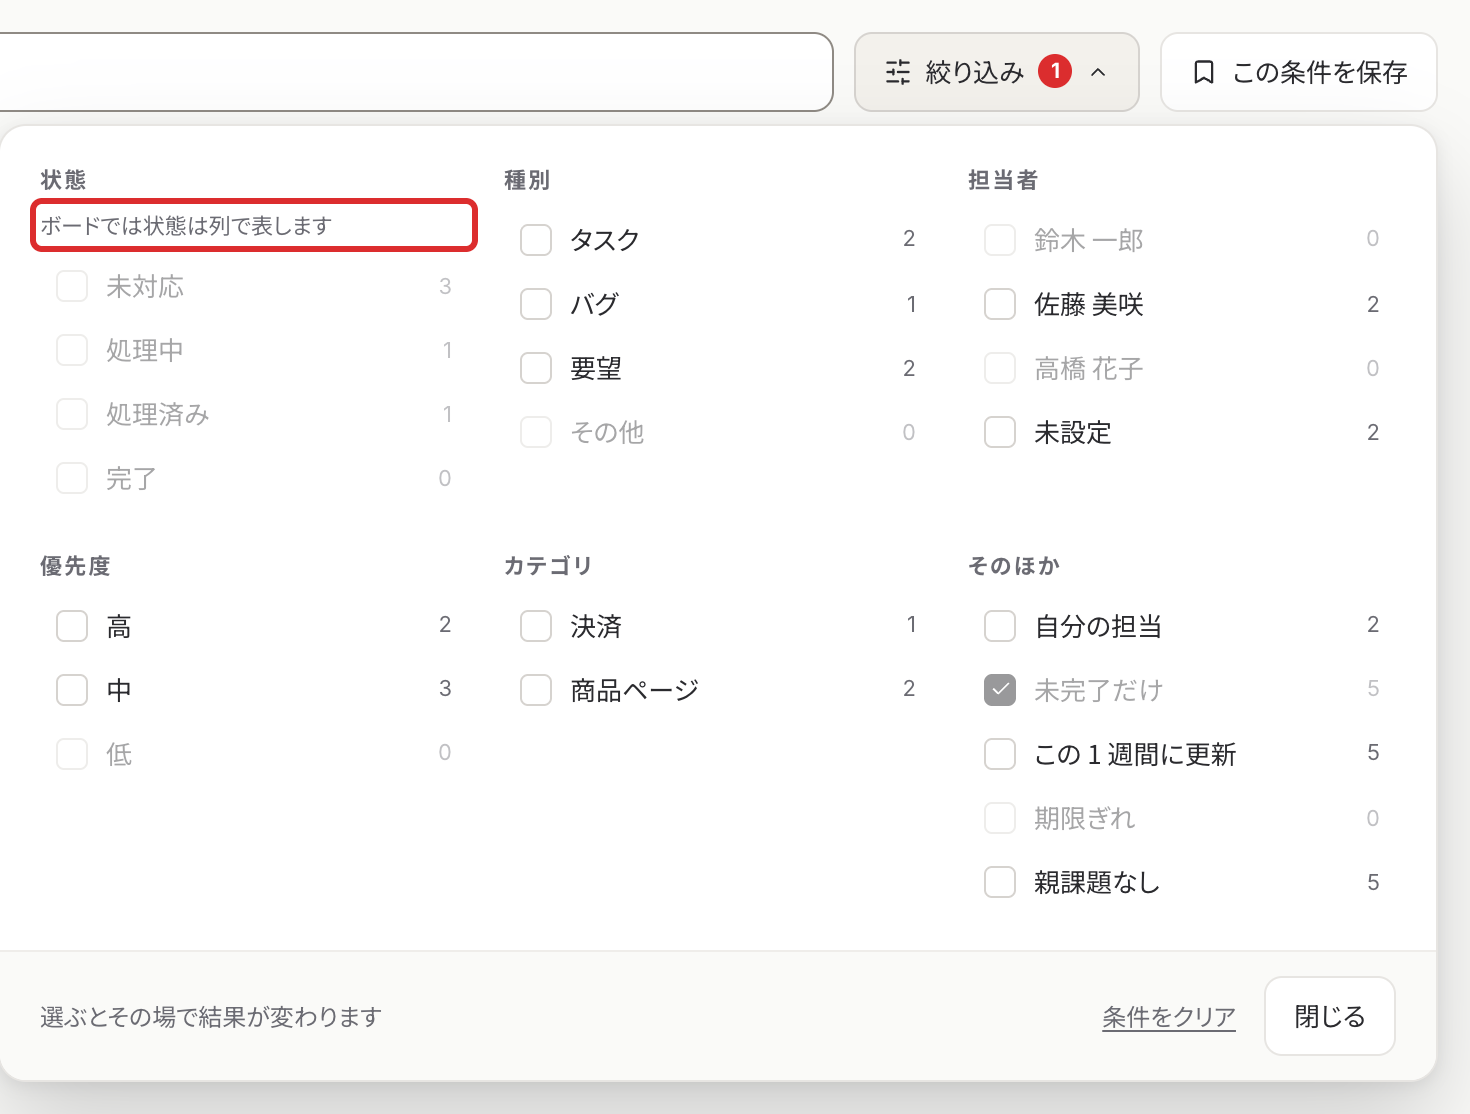
Task: Select the 中 priority checkbox
Action: point(72,690)
